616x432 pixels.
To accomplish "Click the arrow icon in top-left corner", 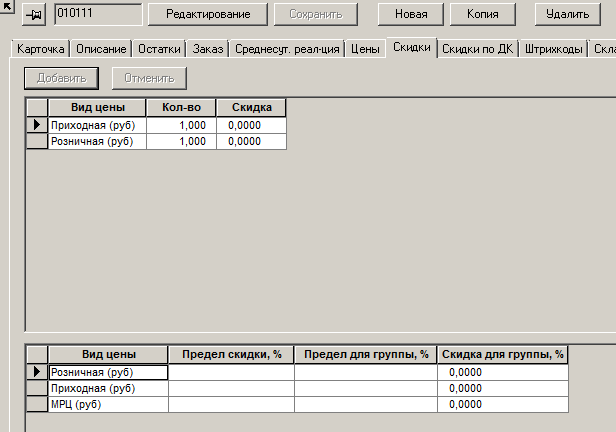I will pyautogui.click(x=7, y=6).
